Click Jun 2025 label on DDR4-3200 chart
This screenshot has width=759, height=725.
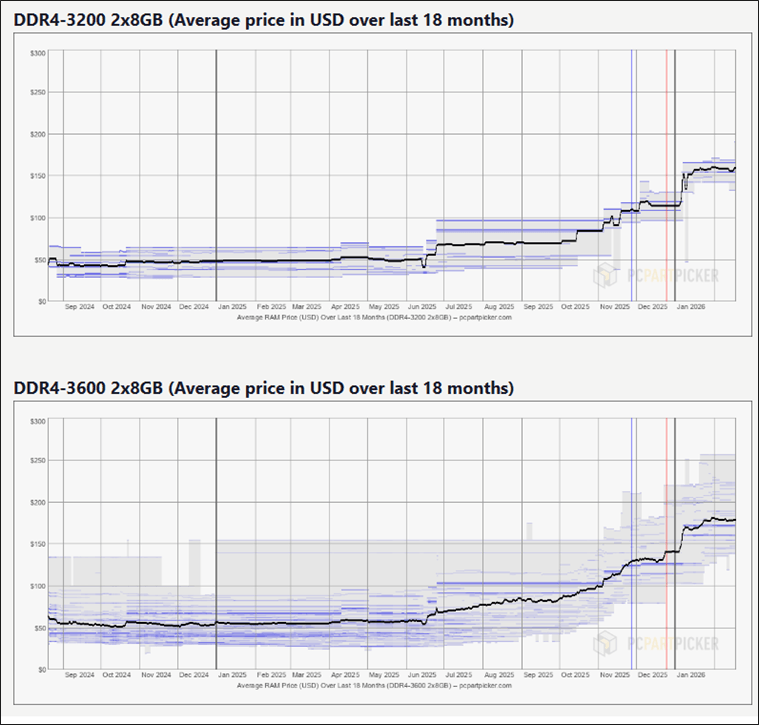[422, 307]
